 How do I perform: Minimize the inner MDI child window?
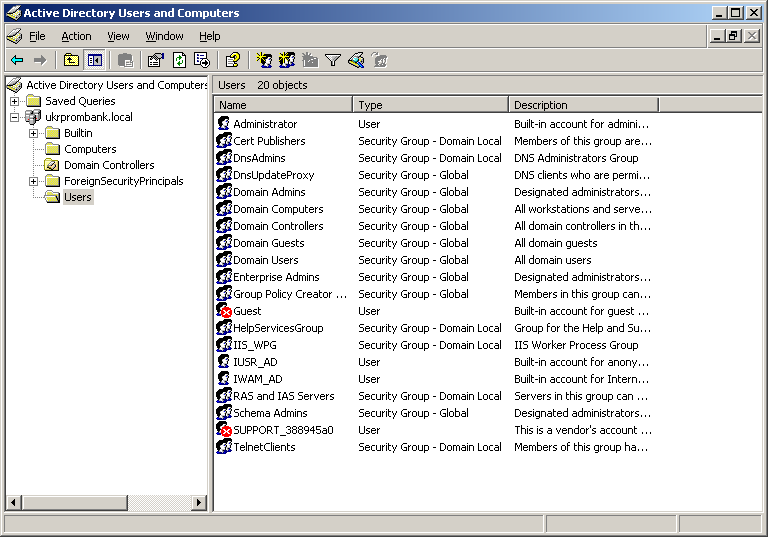718,36
